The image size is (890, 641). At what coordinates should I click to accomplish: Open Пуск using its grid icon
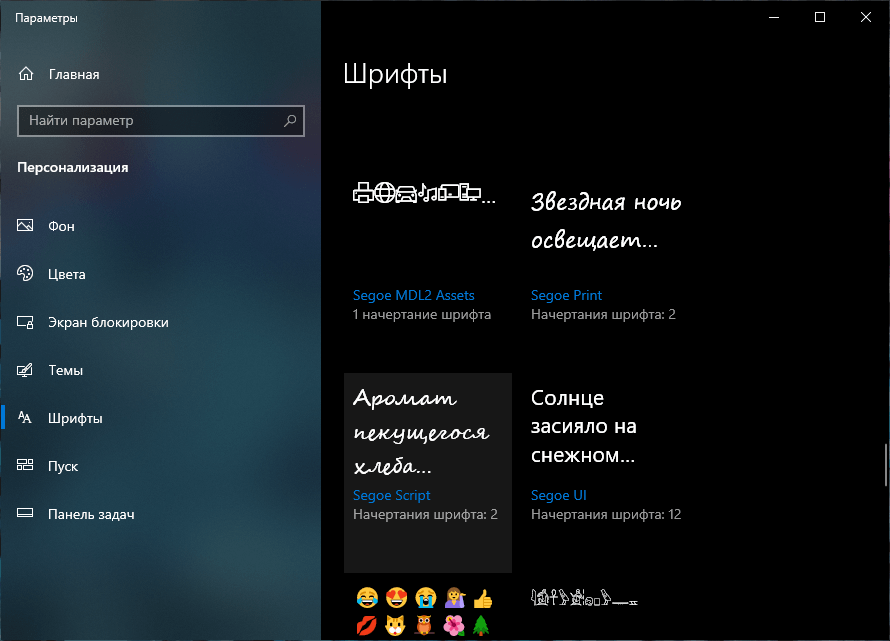(x=26, y=466)
